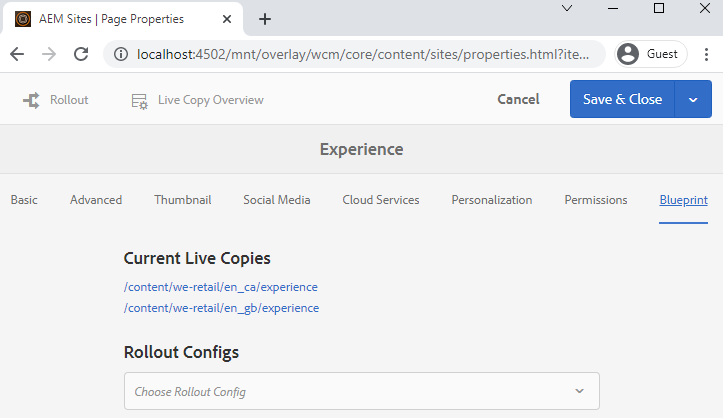Screen dimensions: 723x418
Task: Reload the page with the refresh icon
Action: pyautogui.click(x=82, y=54)
